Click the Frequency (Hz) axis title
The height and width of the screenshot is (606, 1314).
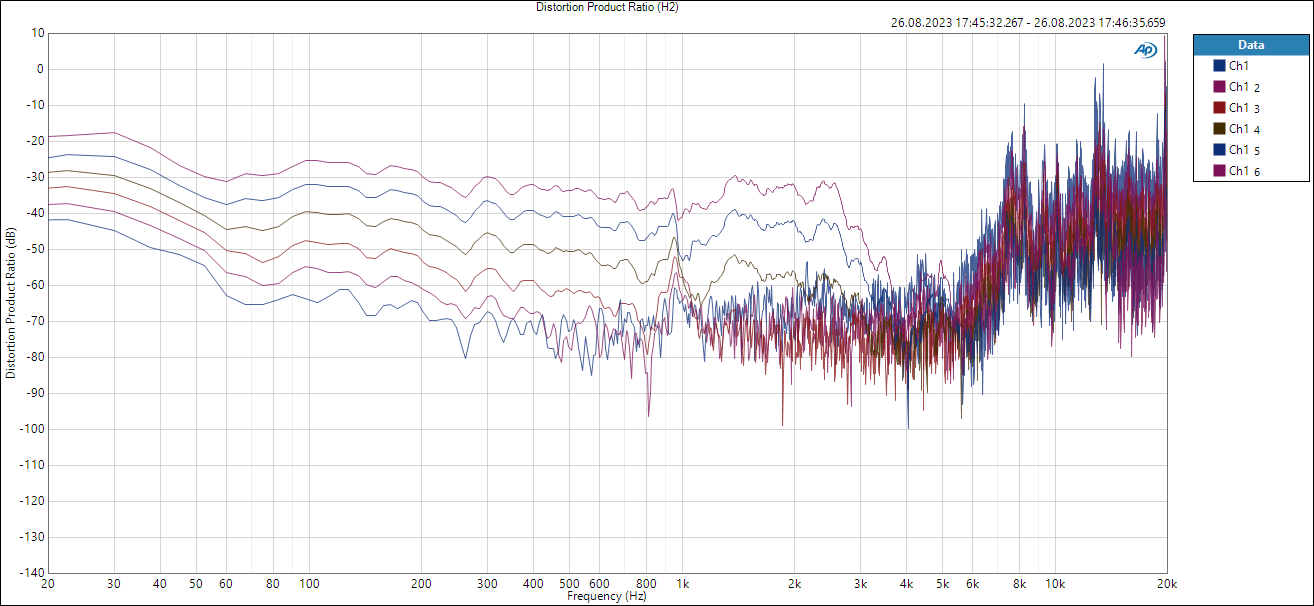click(607, 596)
